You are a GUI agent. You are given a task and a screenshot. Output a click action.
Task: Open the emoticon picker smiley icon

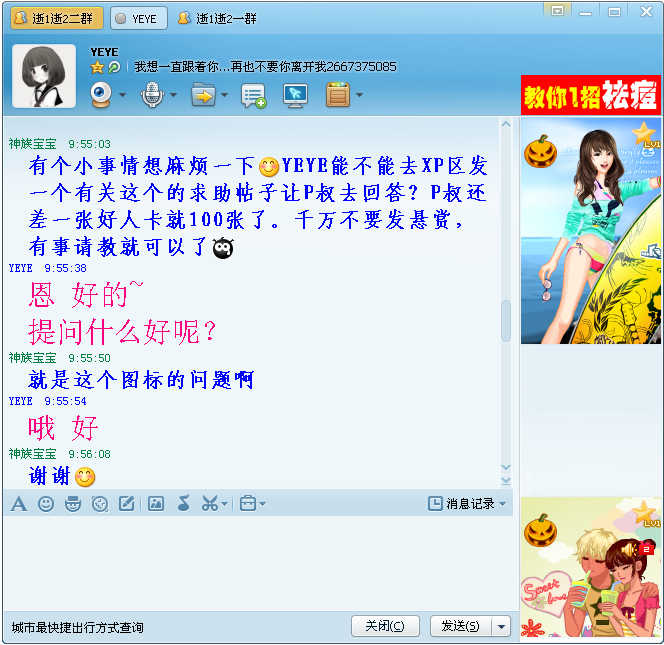(46, 504)
